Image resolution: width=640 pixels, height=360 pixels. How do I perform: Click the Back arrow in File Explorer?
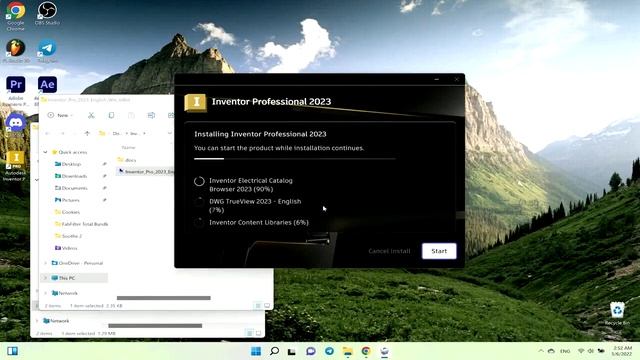pyautogui.click(x=47, y=133)
